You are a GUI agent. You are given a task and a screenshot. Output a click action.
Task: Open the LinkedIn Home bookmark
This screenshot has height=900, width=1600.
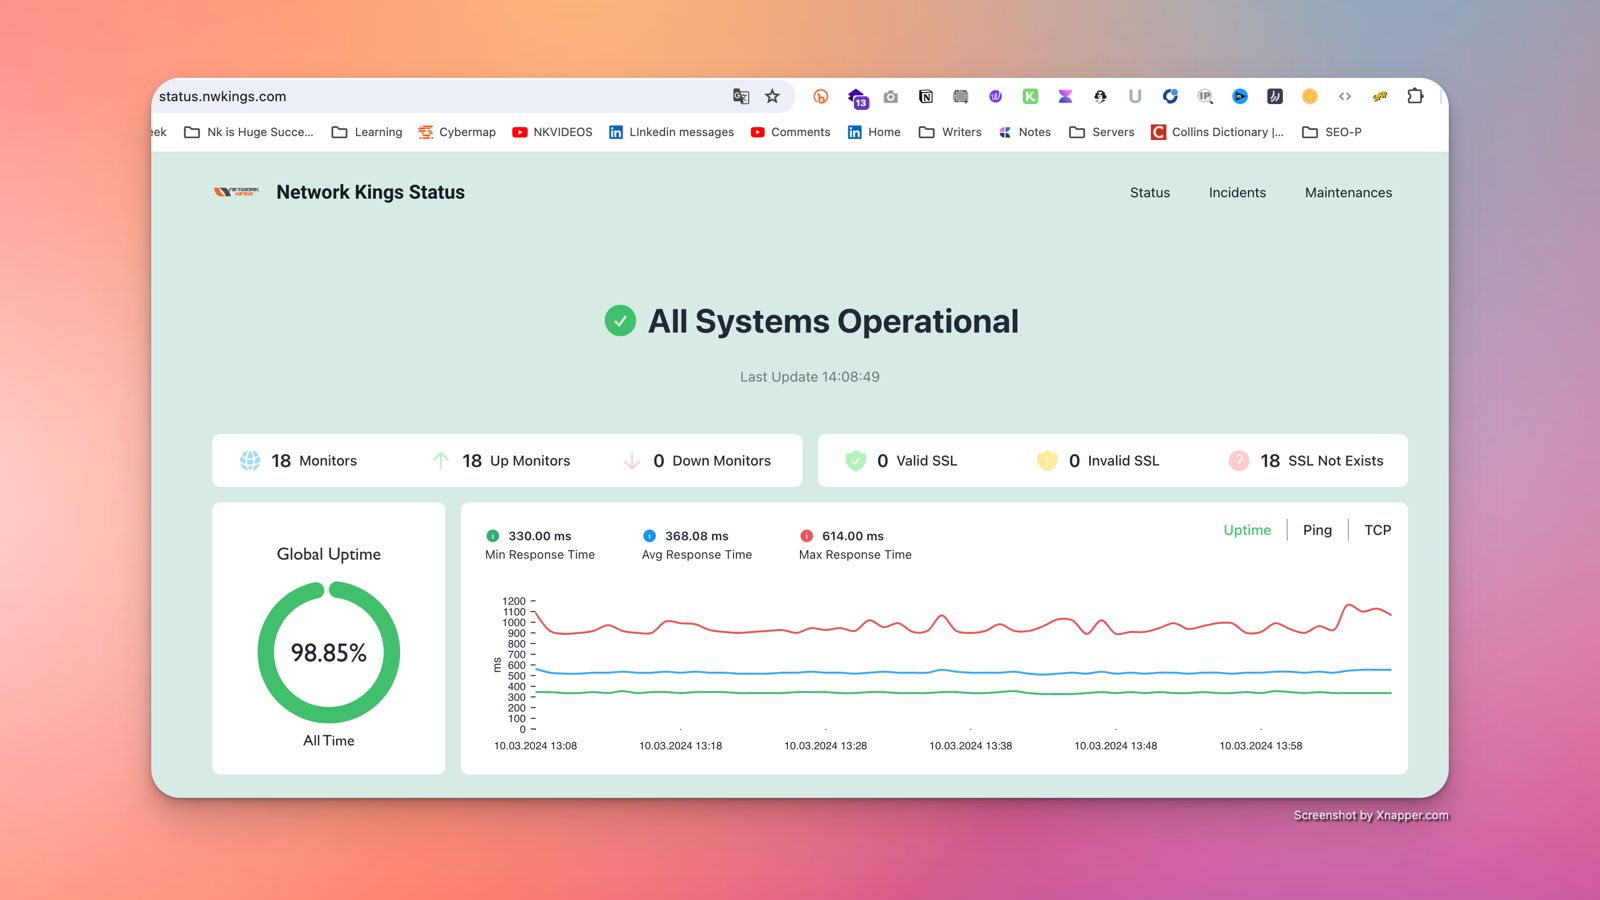[874, 132]
